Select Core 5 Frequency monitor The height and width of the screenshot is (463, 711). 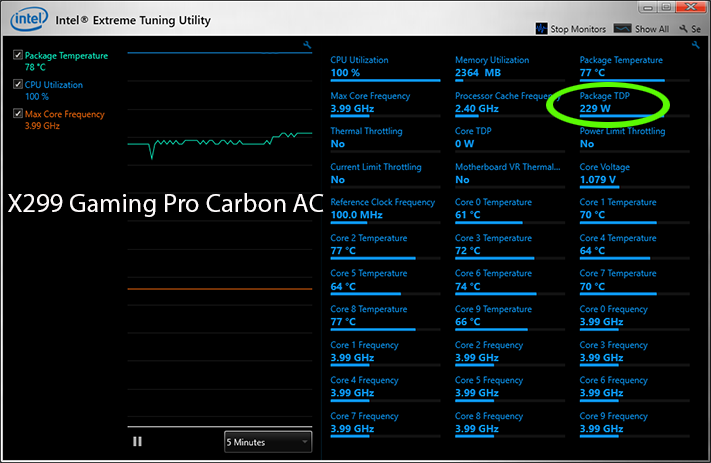click(x=510, y=387)
